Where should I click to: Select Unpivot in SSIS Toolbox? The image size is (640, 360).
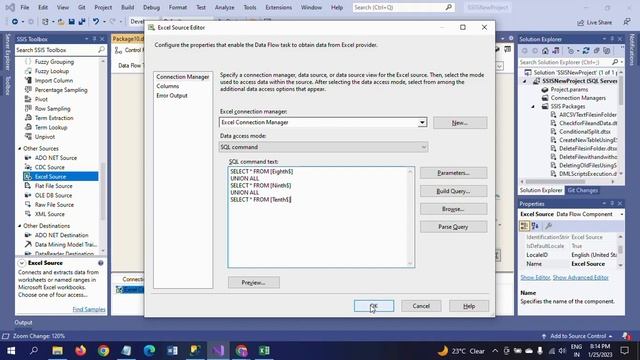pos(44,137)
